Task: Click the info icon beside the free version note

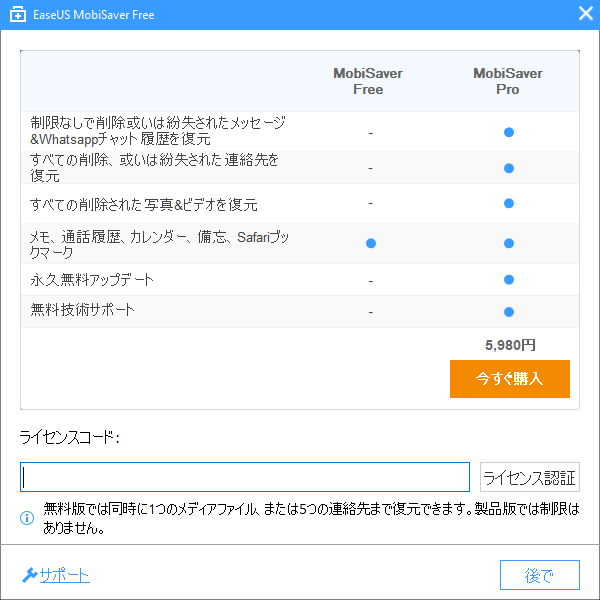Action: (27, 518)
